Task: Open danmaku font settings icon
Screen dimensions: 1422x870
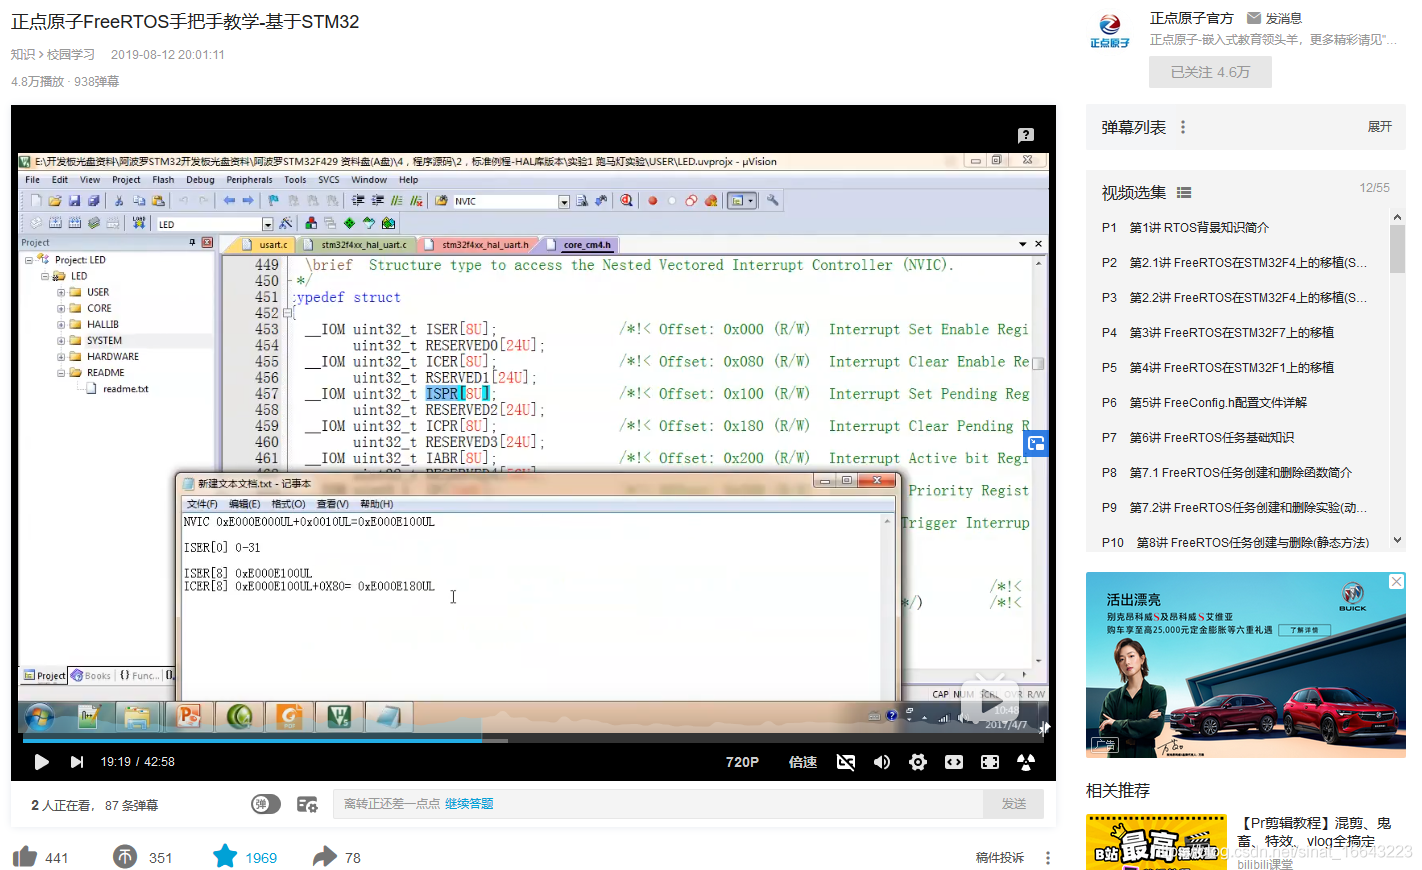Action: (307, 804)
